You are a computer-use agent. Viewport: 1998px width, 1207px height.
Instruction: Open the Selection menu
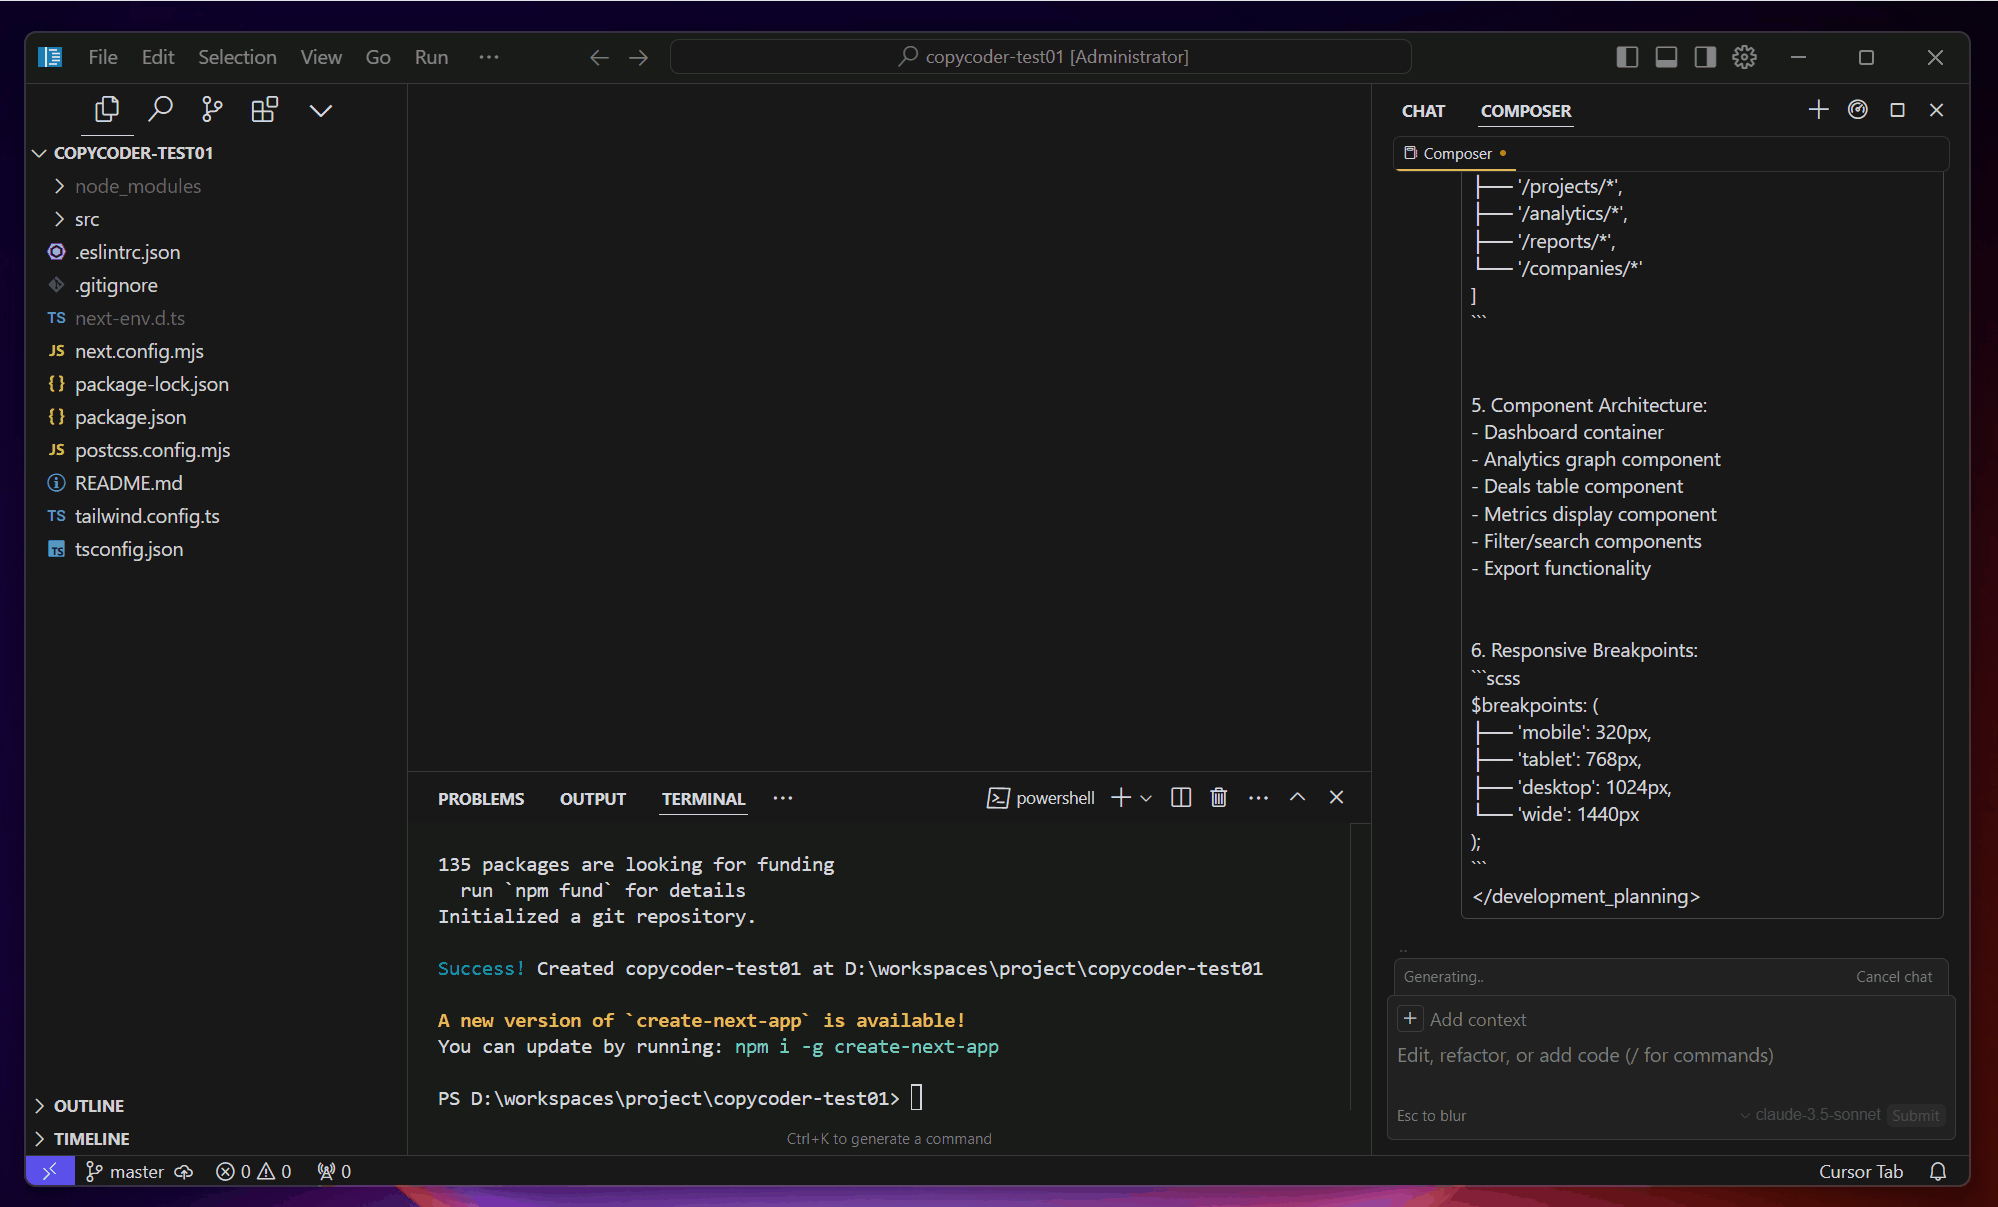coord(237,57)
